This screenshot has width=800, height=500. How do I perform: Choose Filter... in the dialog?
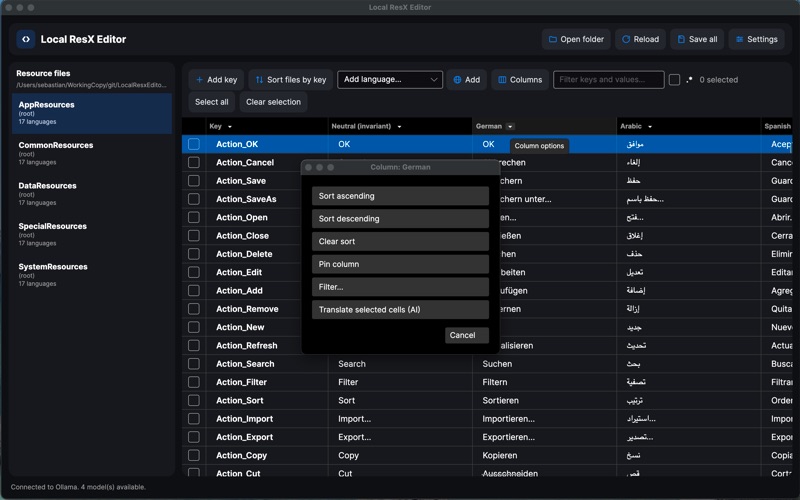401,287
